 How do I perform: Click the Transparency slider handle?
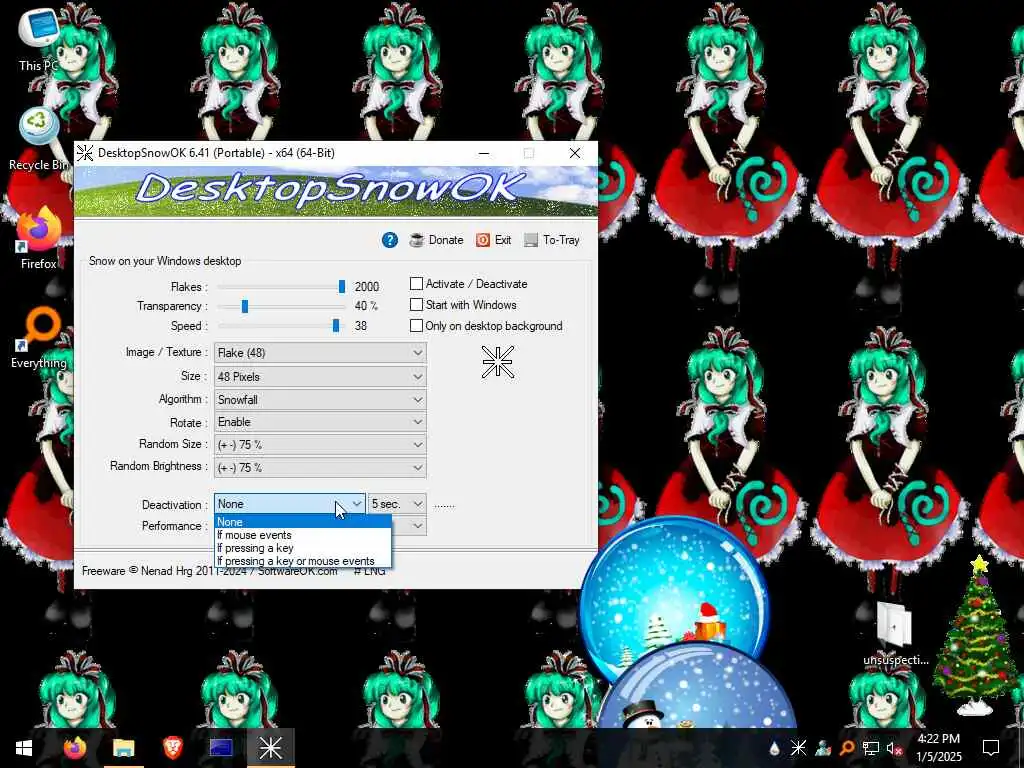tap(245, 306)
